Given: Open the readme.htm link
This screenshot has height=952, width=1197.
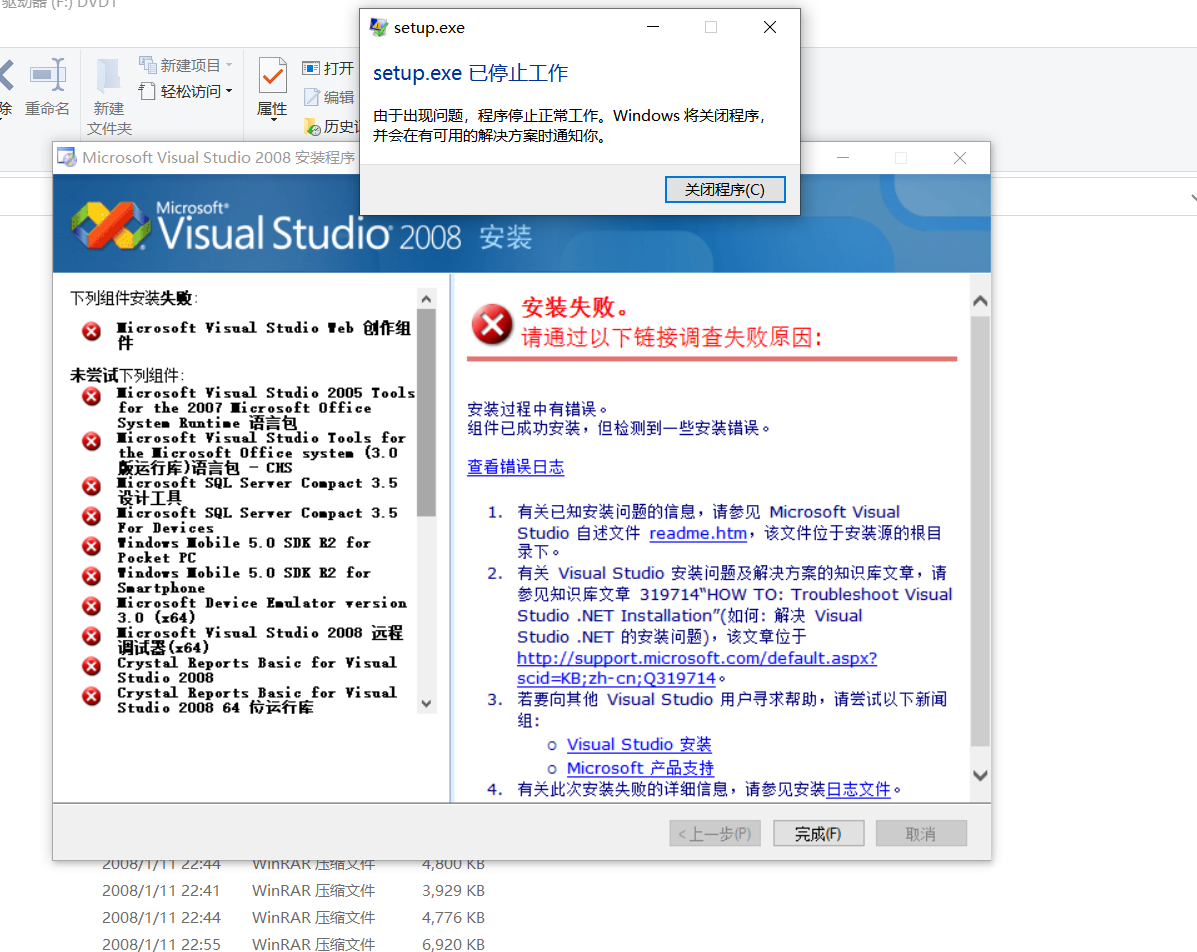Looking at the screenshot, I should tap(698, 533).
